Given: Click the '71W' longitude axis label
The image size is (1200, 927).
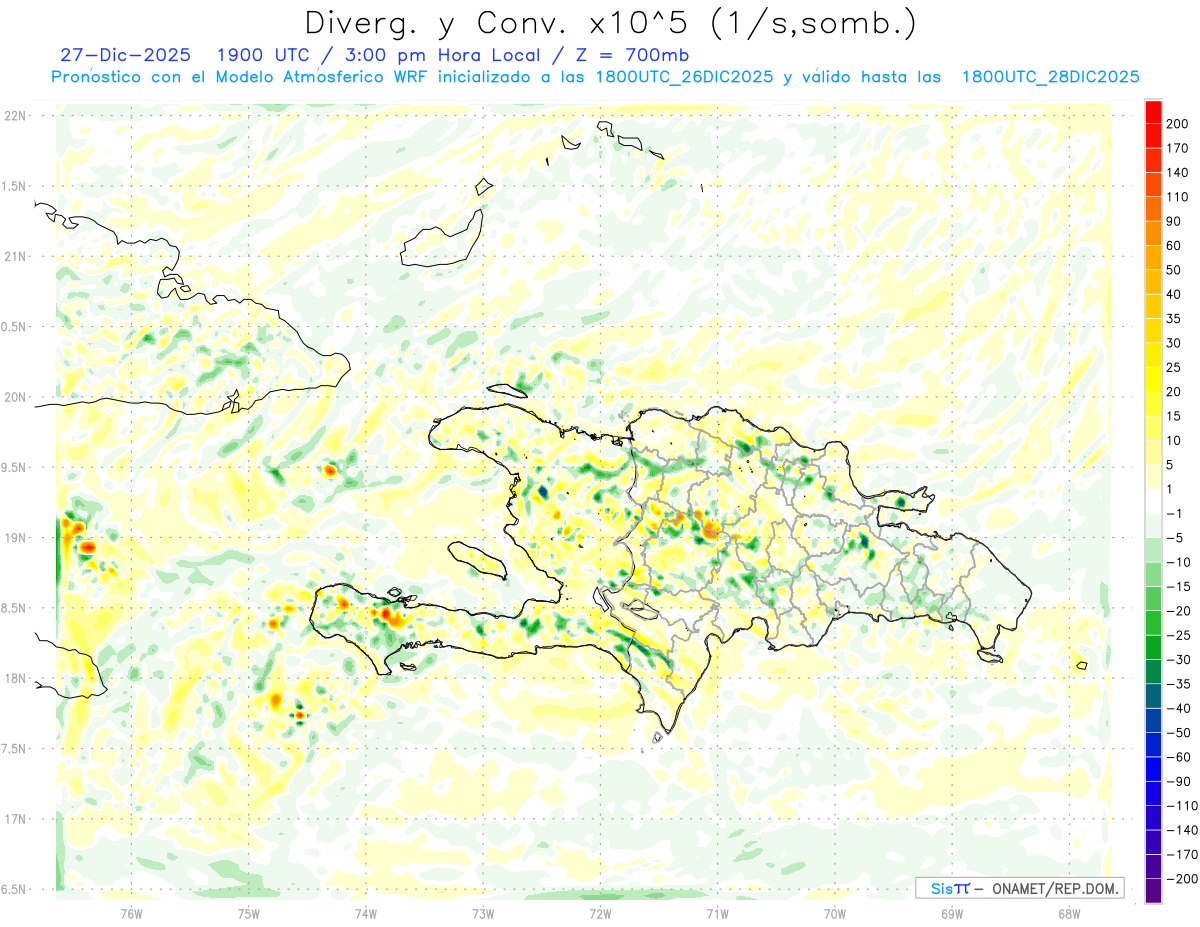Looking at the screenshot, I should pyautogui.click(x=717, y=914).
